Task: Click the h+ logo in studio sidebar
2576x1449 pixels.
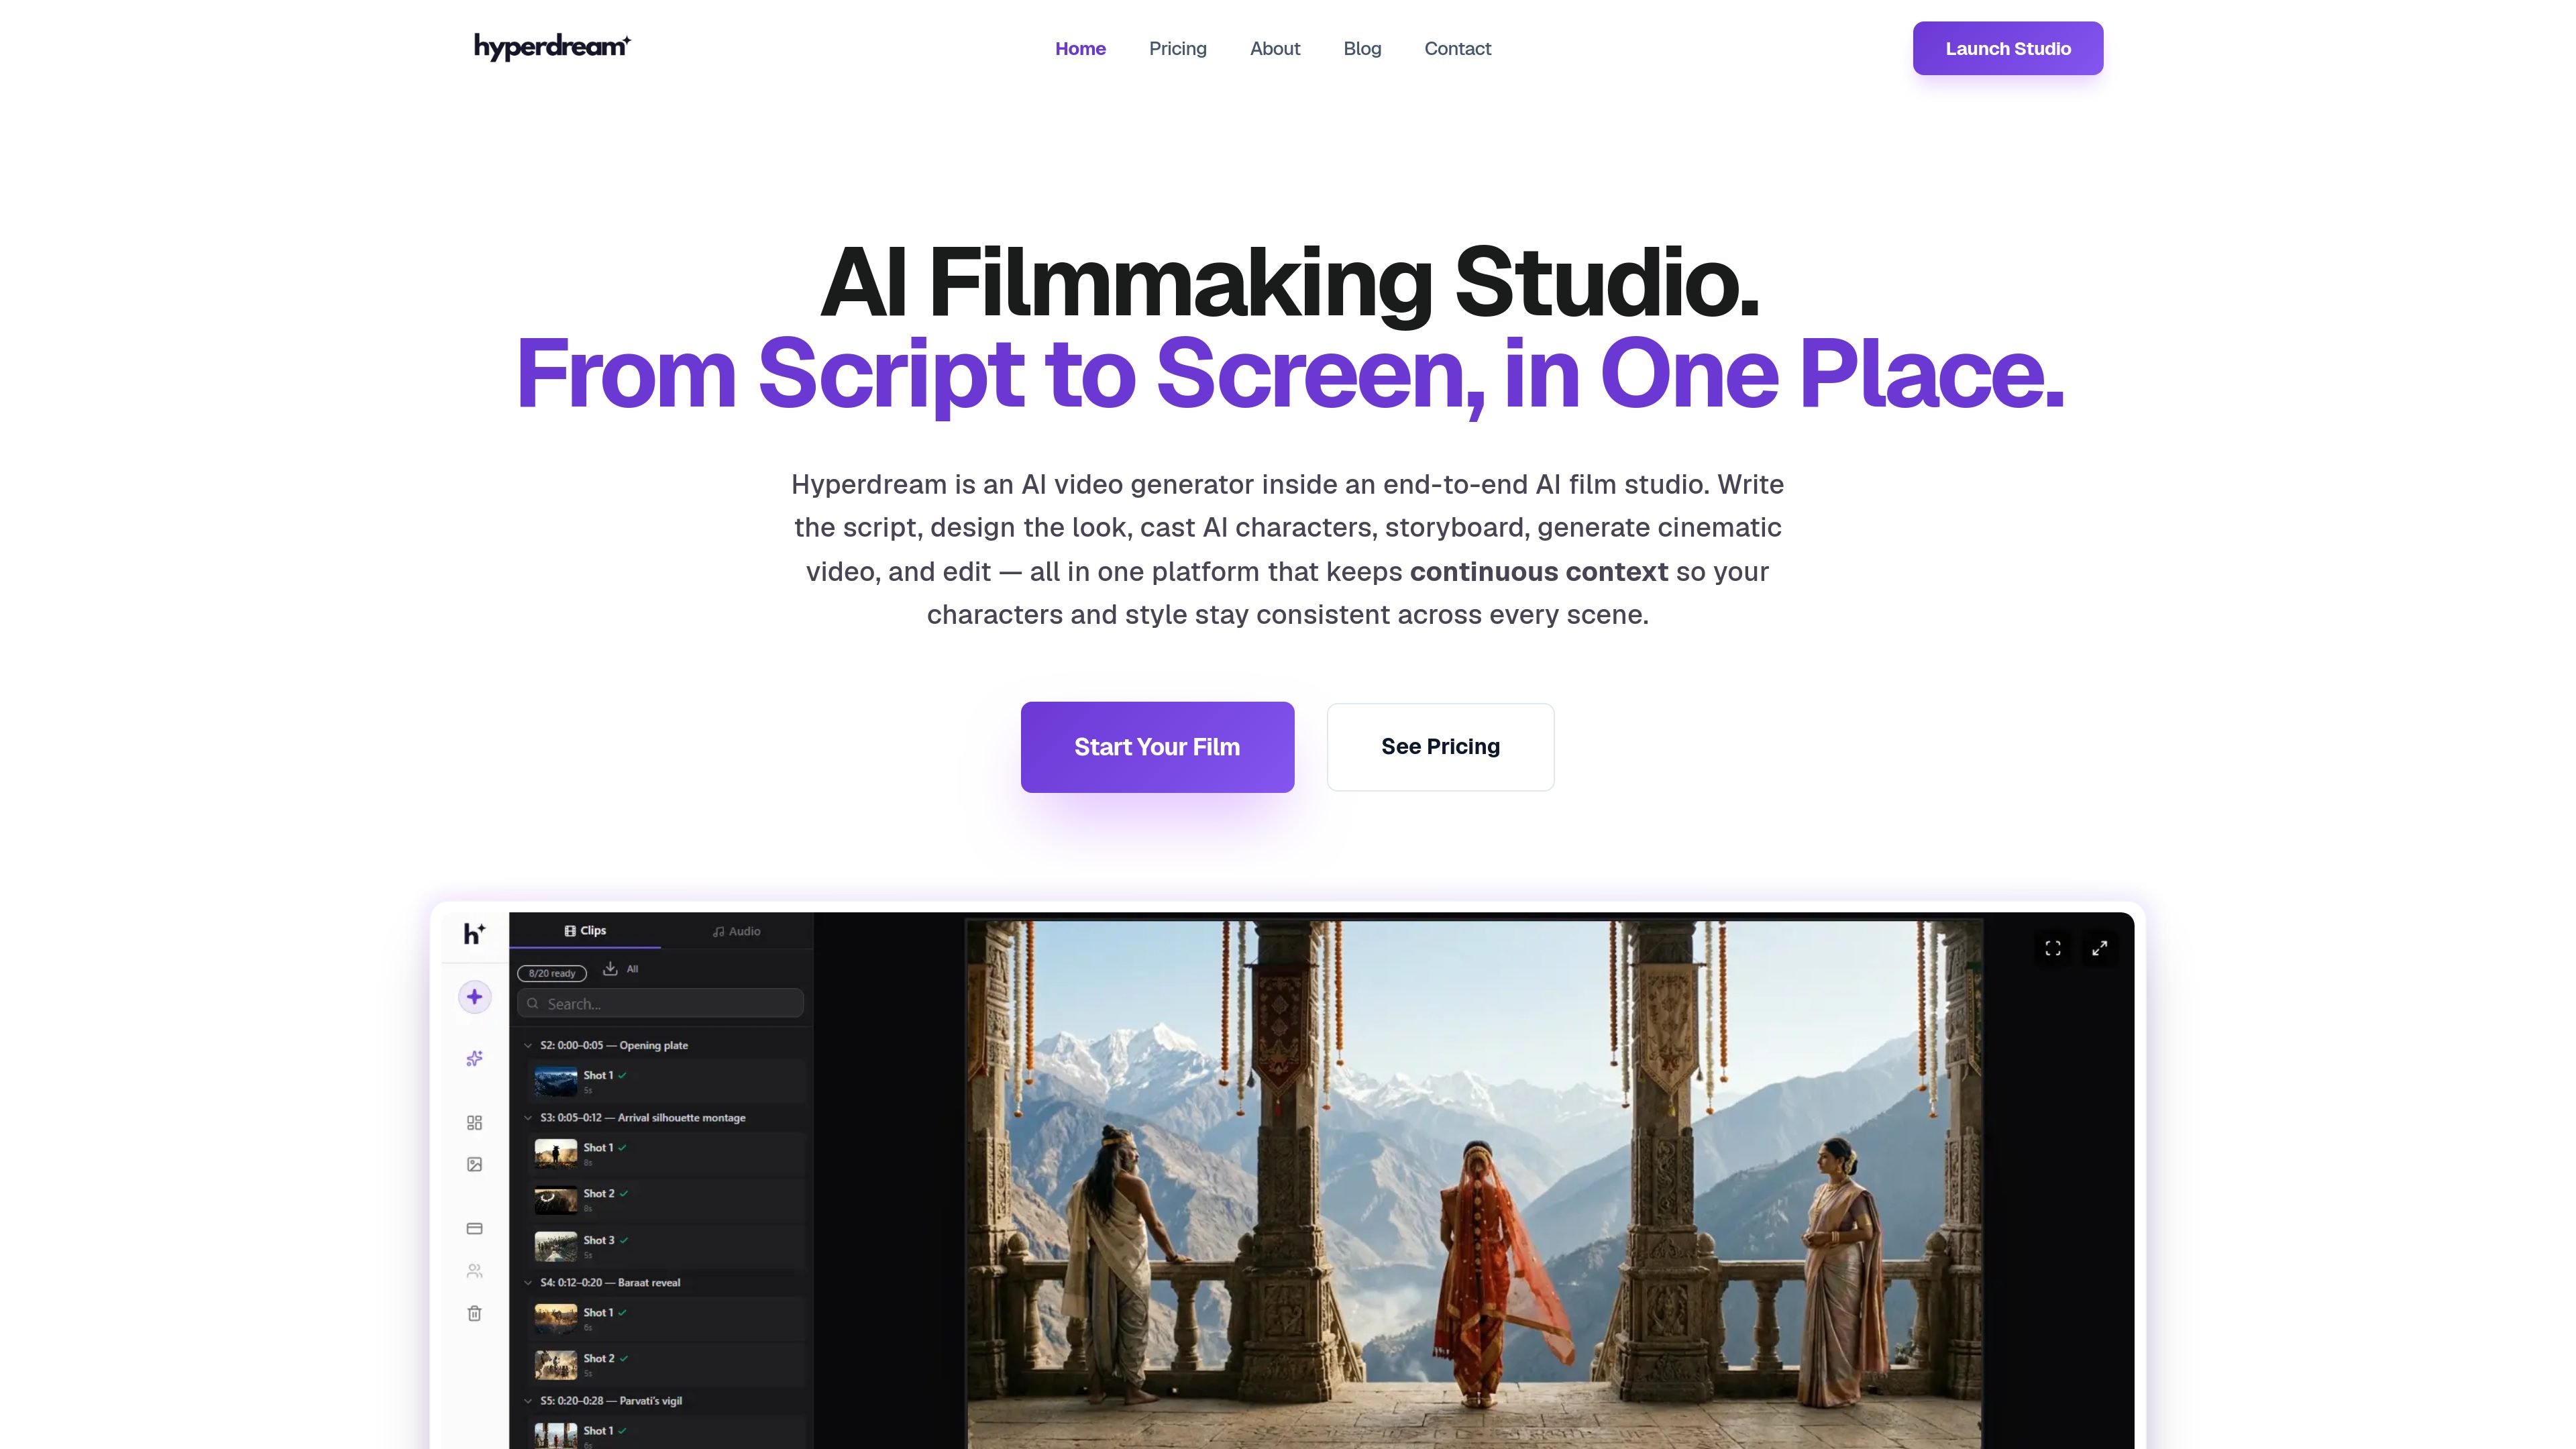Action: click(x=475, y=933)
